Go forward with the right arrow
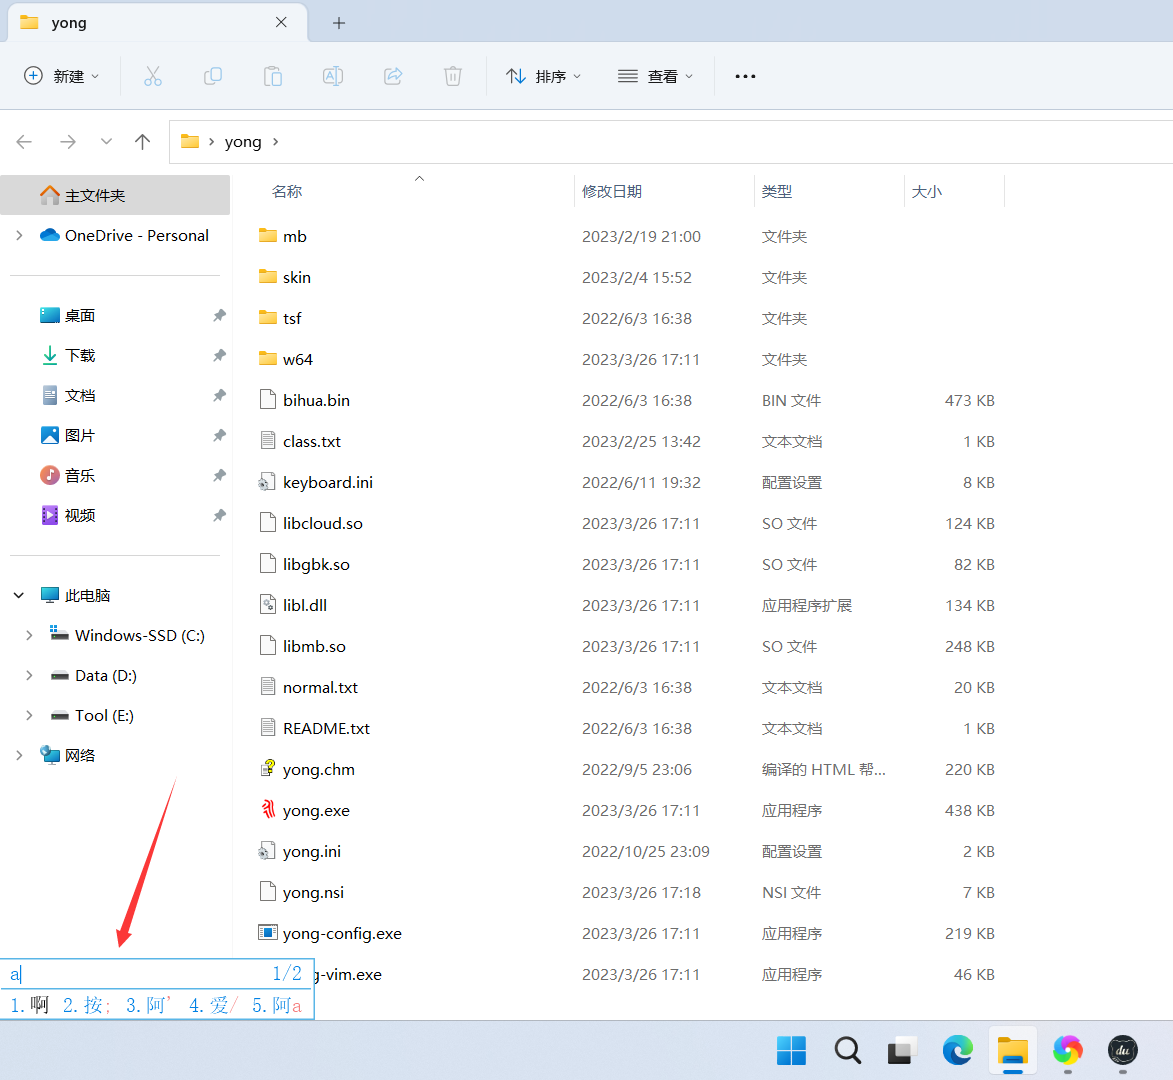 click(x=68, y=141)
